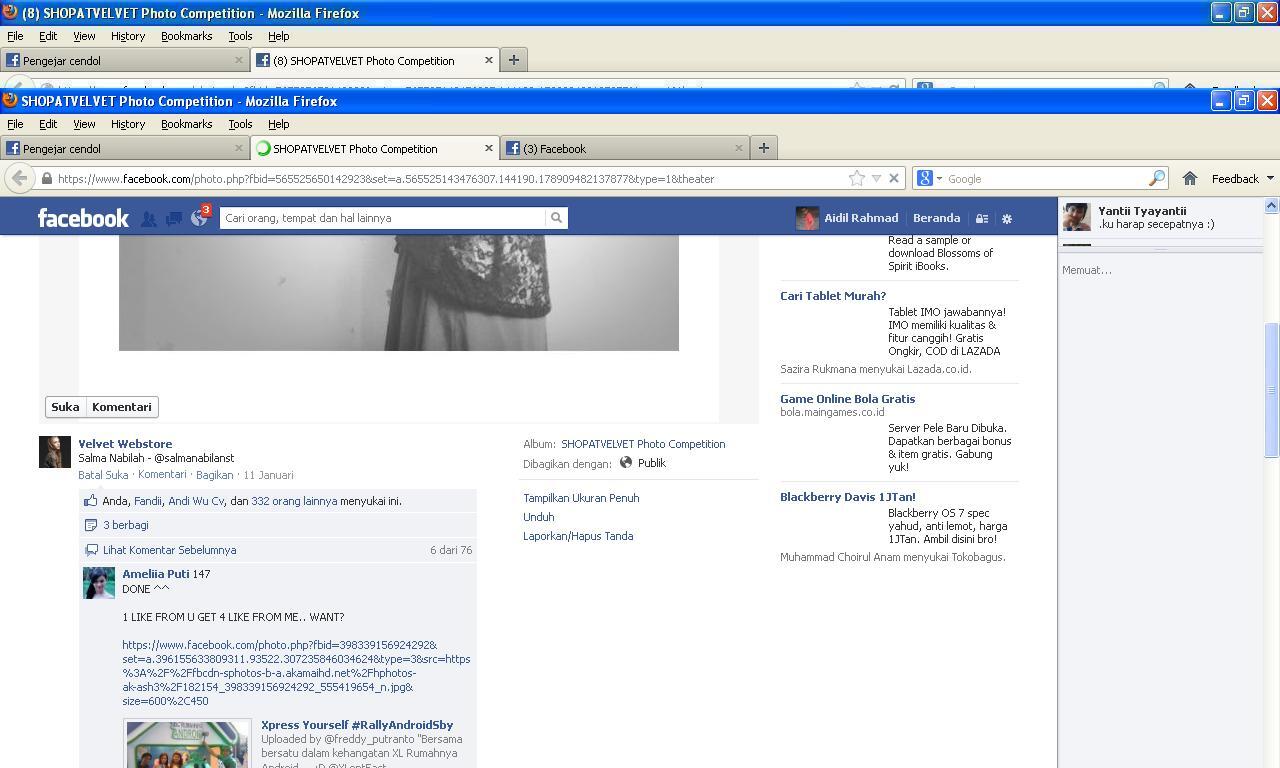Open Aidil Rahmad's profile picture in the header
Viewport: 1280px width, 768px height.
click(x=807, y=218)
